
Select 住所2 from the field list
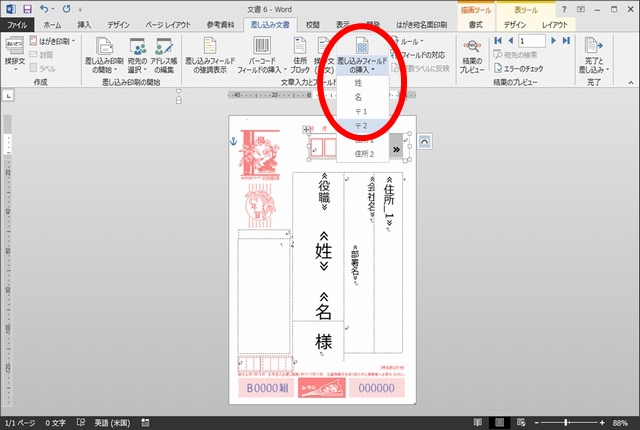click(363, 154)
